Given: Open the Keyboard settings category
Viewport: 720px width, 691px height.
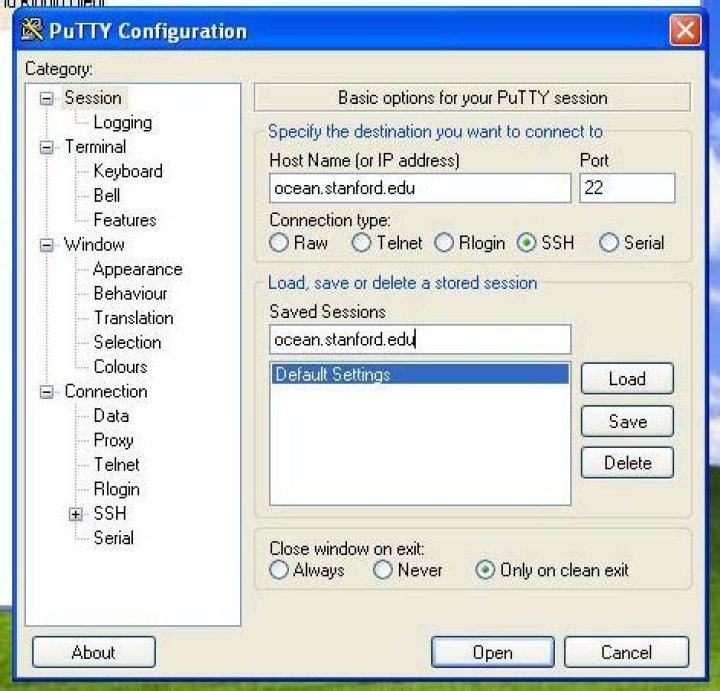Looking at the screenshot, I should tap(128, 171).
